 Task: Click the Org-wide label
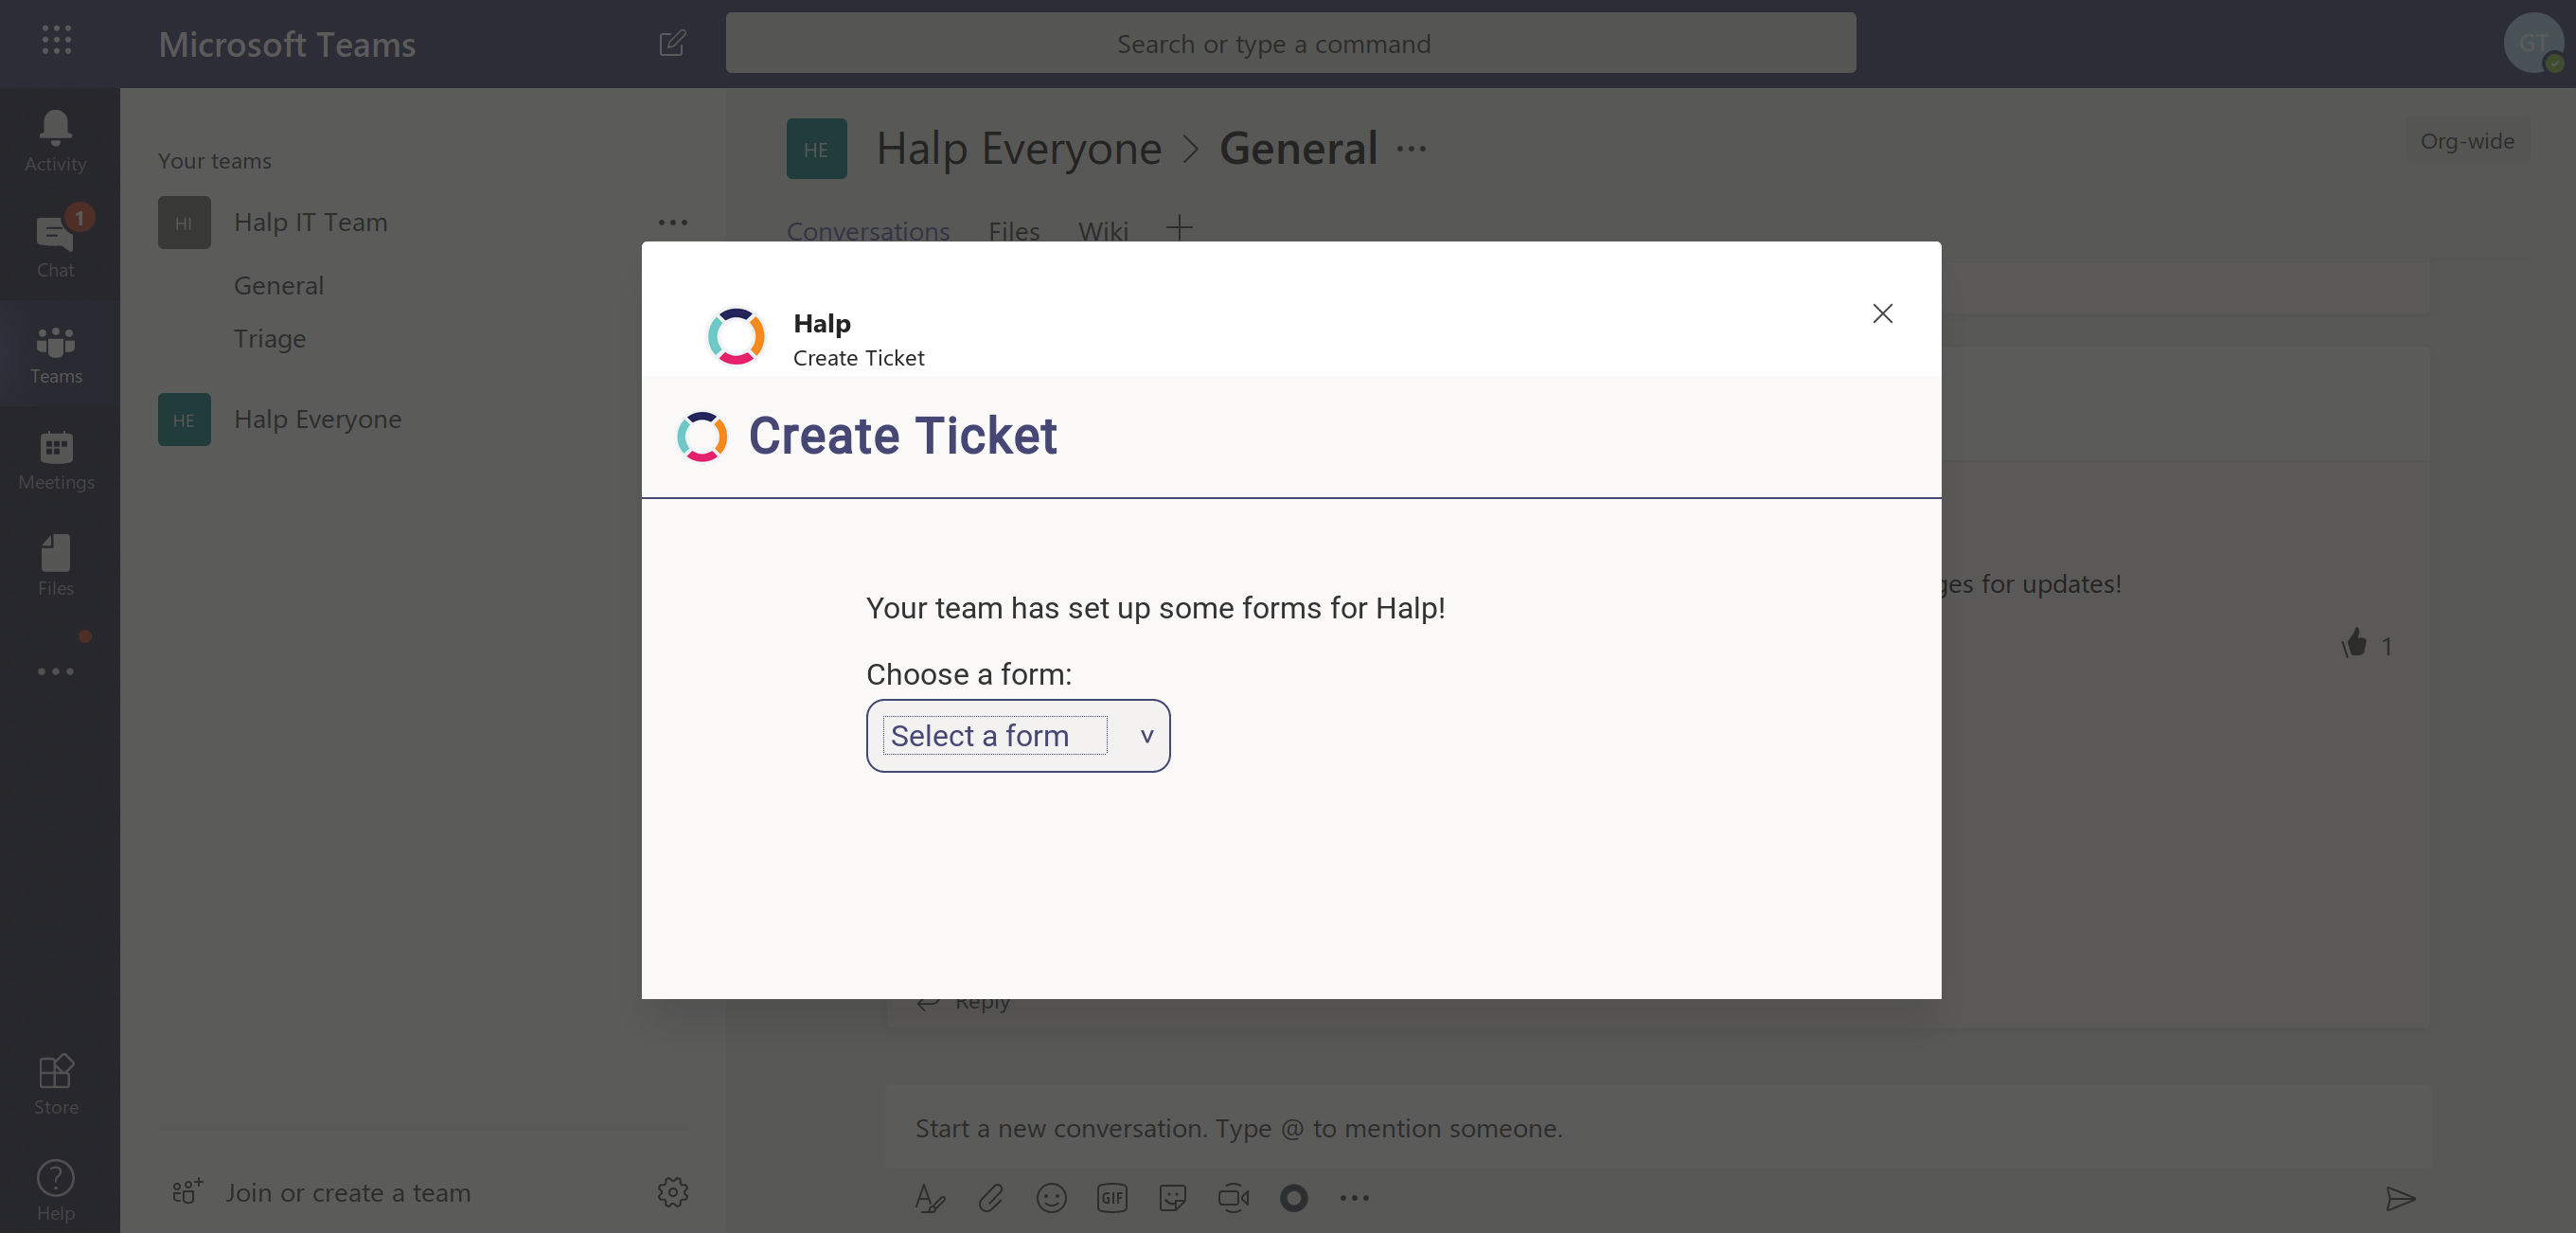2466,141
